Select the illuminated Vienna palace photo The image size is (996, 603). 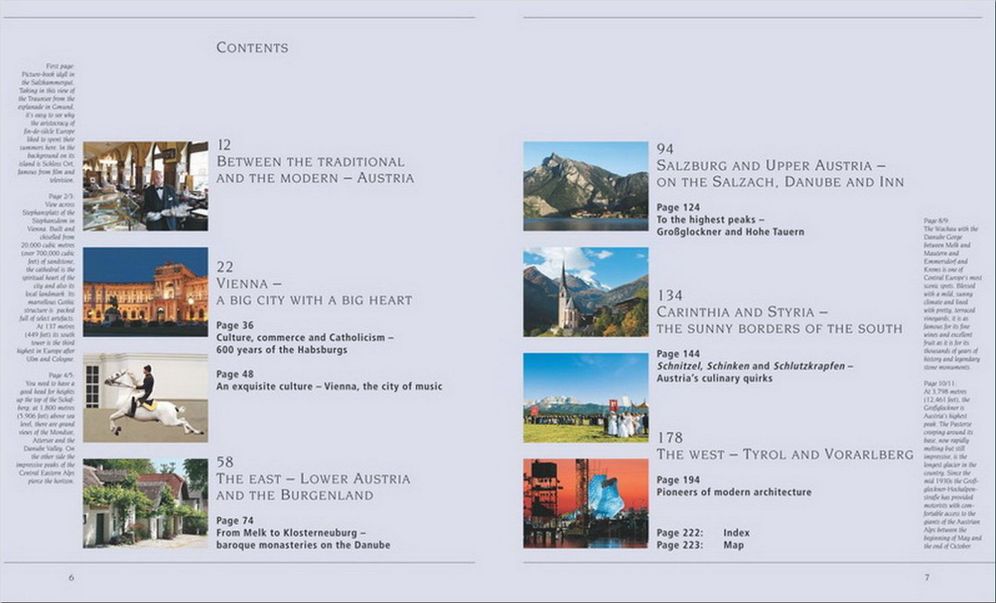[145, 292]
